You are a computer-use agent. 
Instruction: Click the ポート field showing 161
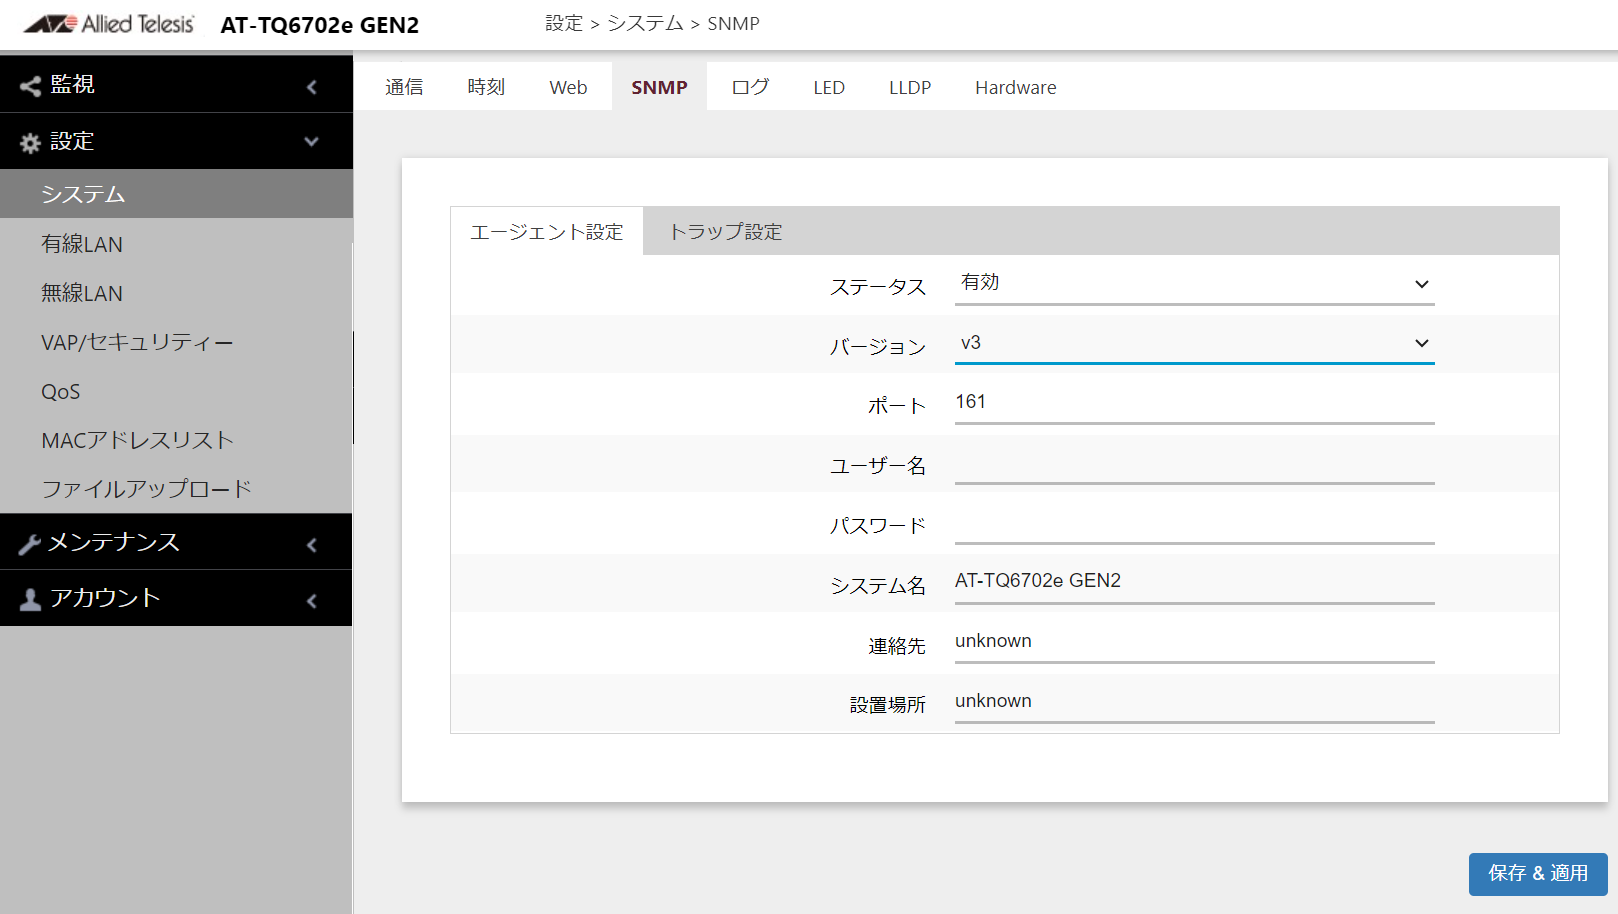(x=1194, y=403)
